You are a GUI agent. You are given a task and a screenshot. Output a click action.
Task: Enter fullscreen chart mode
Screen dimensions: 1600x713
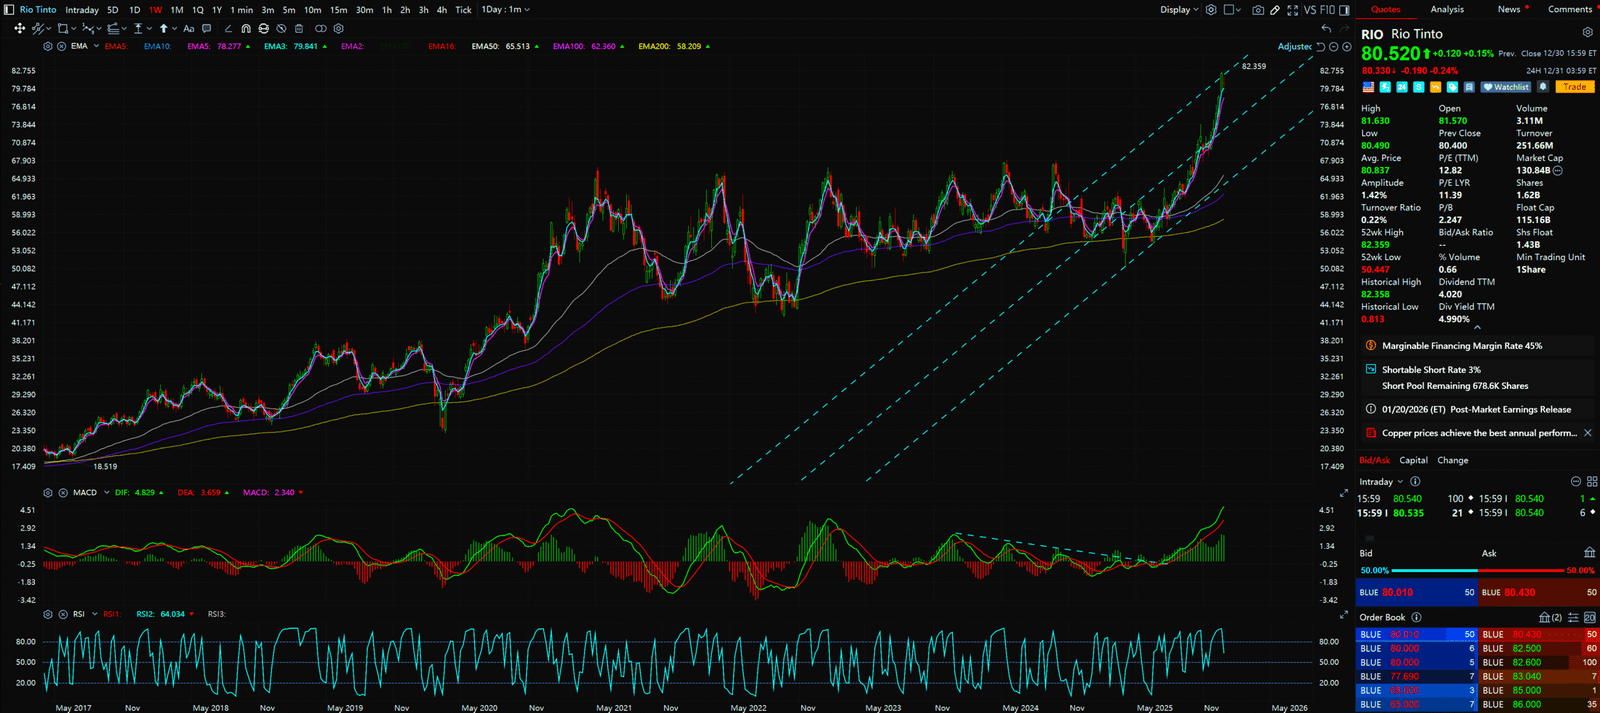pos(1293,10)
